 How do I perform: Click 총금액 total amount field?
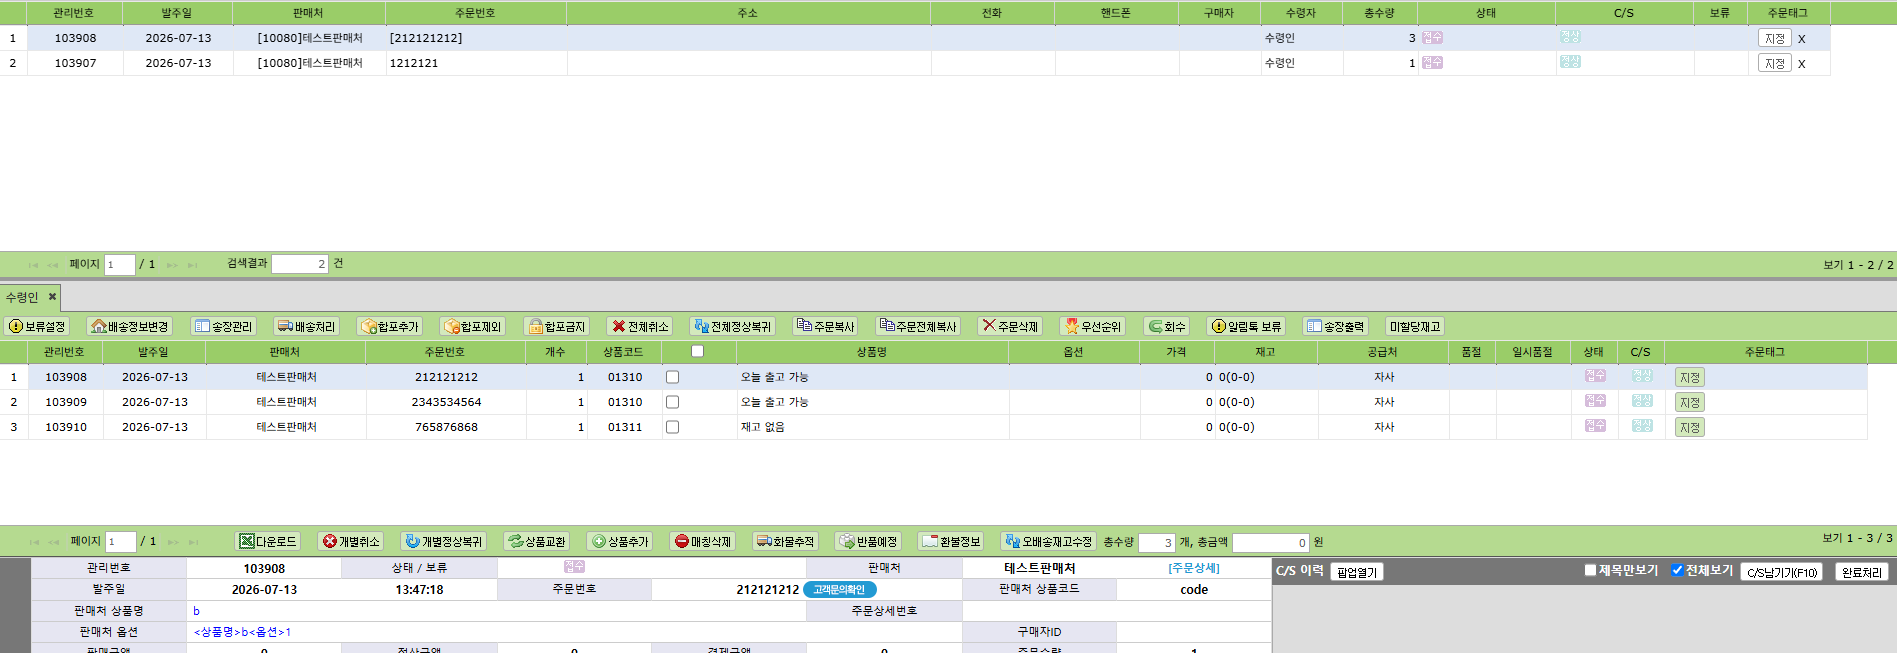[x=1270, y=542]
